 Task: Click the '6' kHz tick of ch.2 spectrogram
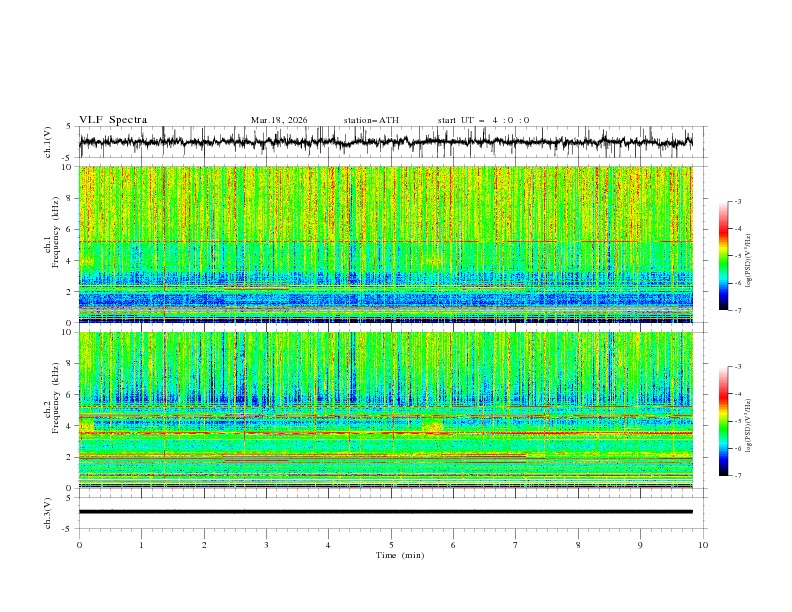(x=70, y=395)
